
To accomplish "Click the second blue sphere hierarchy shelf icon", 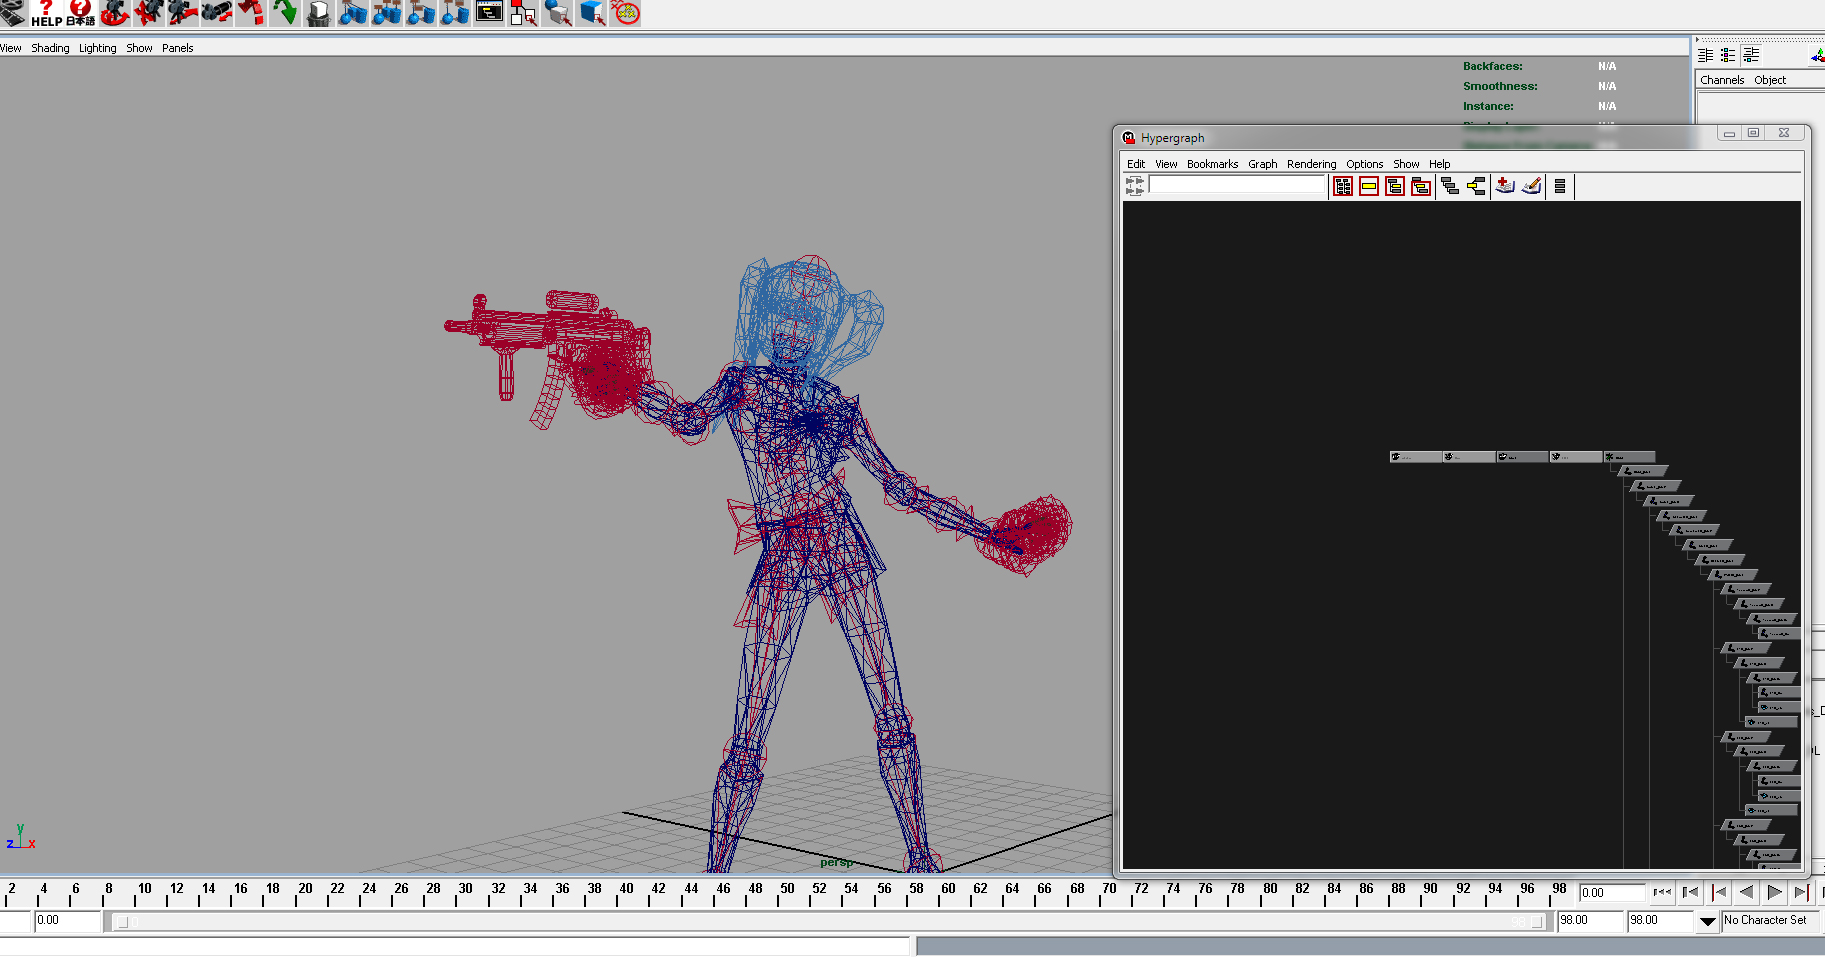I will [x=386, y=13].
